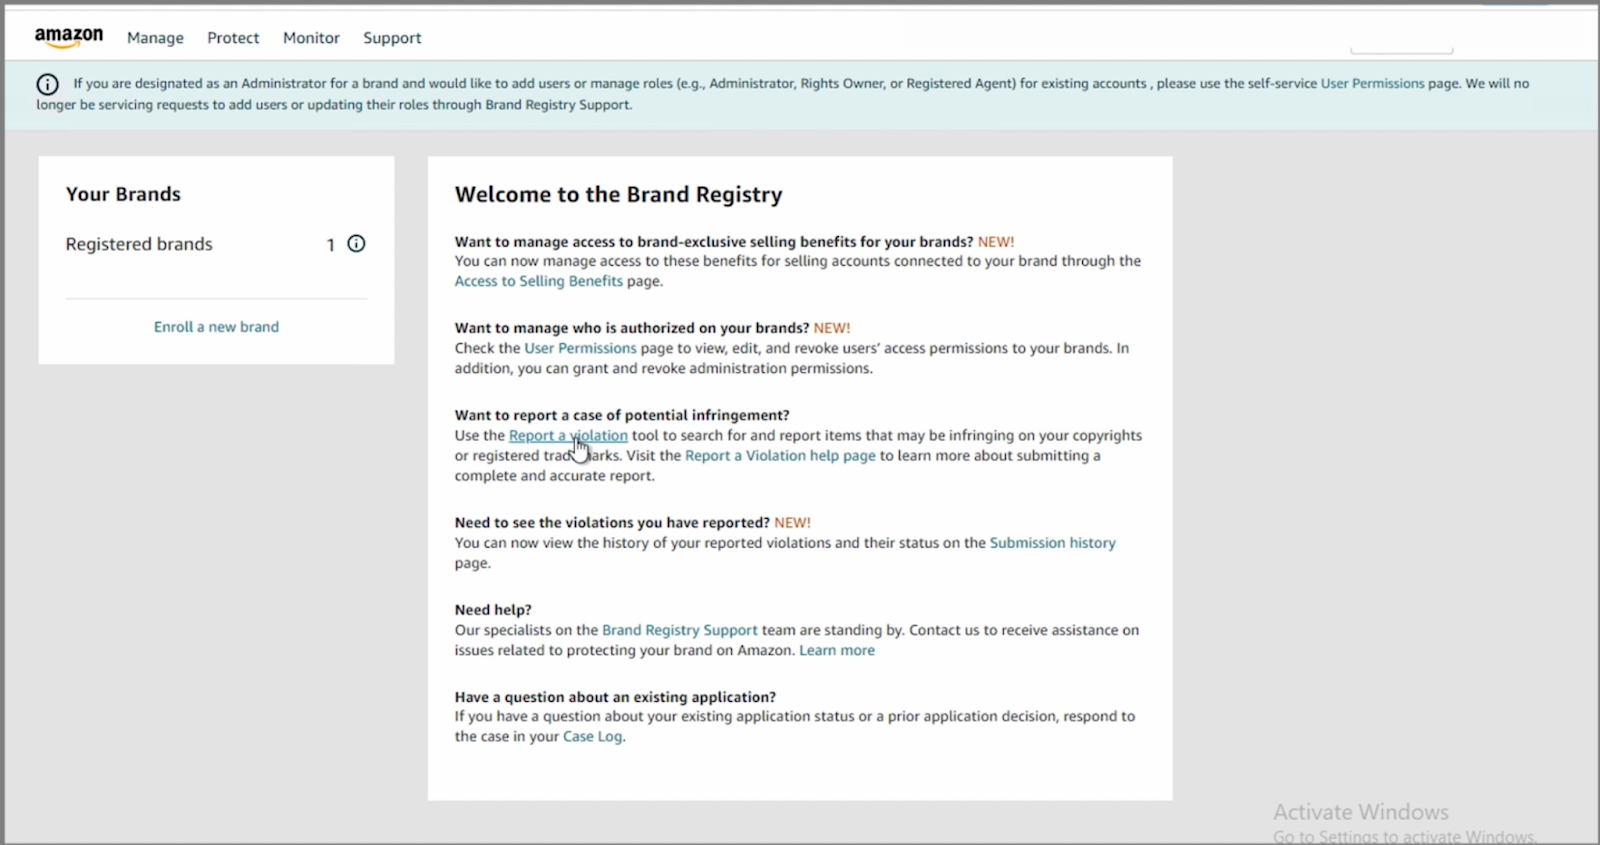This screenshot has height=845, width=1600.
Task: Open User Permissions link in the welcome panel
Action: point(580,348)
